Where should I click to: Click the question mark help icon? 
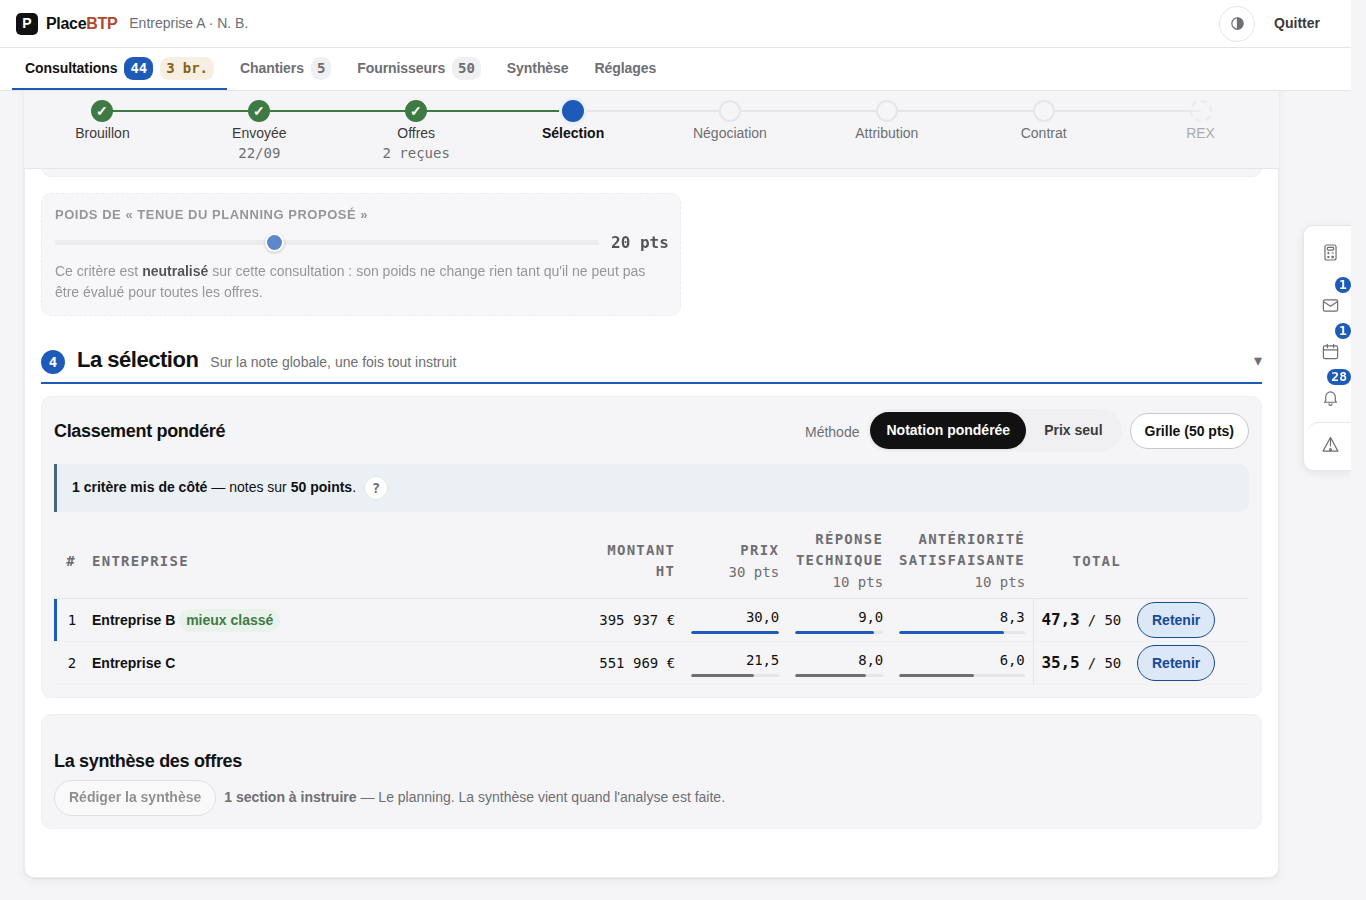pyautogui.click(x=376, y=488)
